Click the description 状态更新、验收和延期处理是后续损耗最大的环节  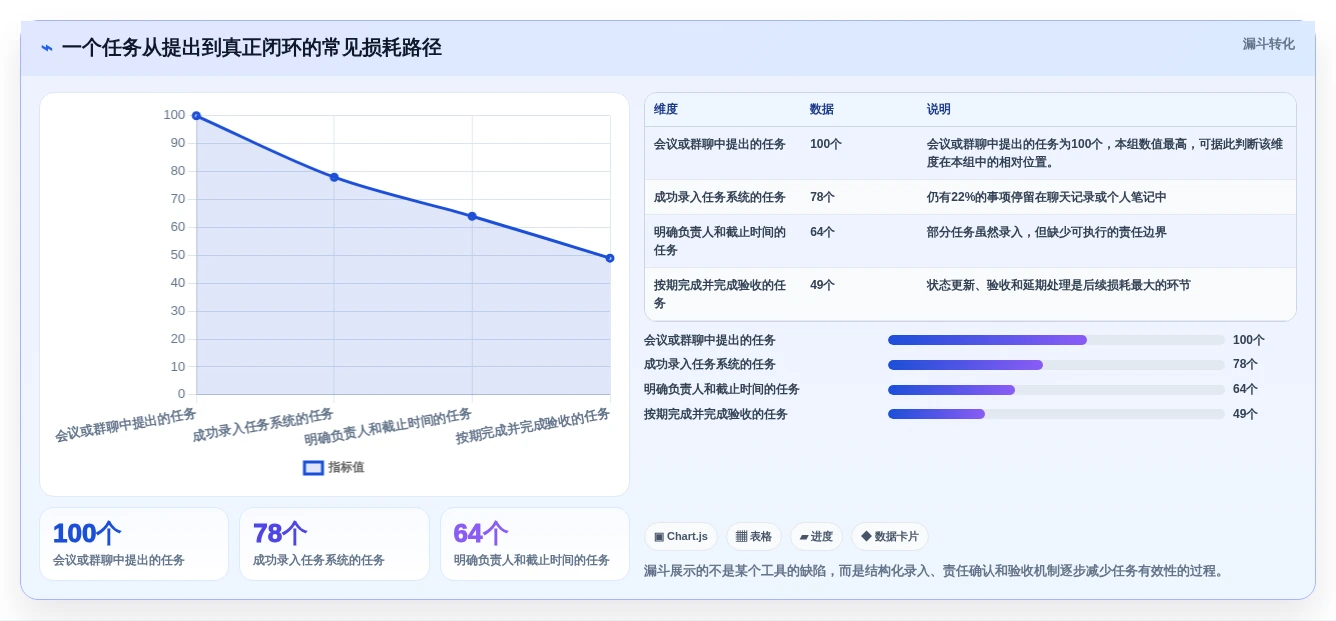click(x=1059, y=285)
